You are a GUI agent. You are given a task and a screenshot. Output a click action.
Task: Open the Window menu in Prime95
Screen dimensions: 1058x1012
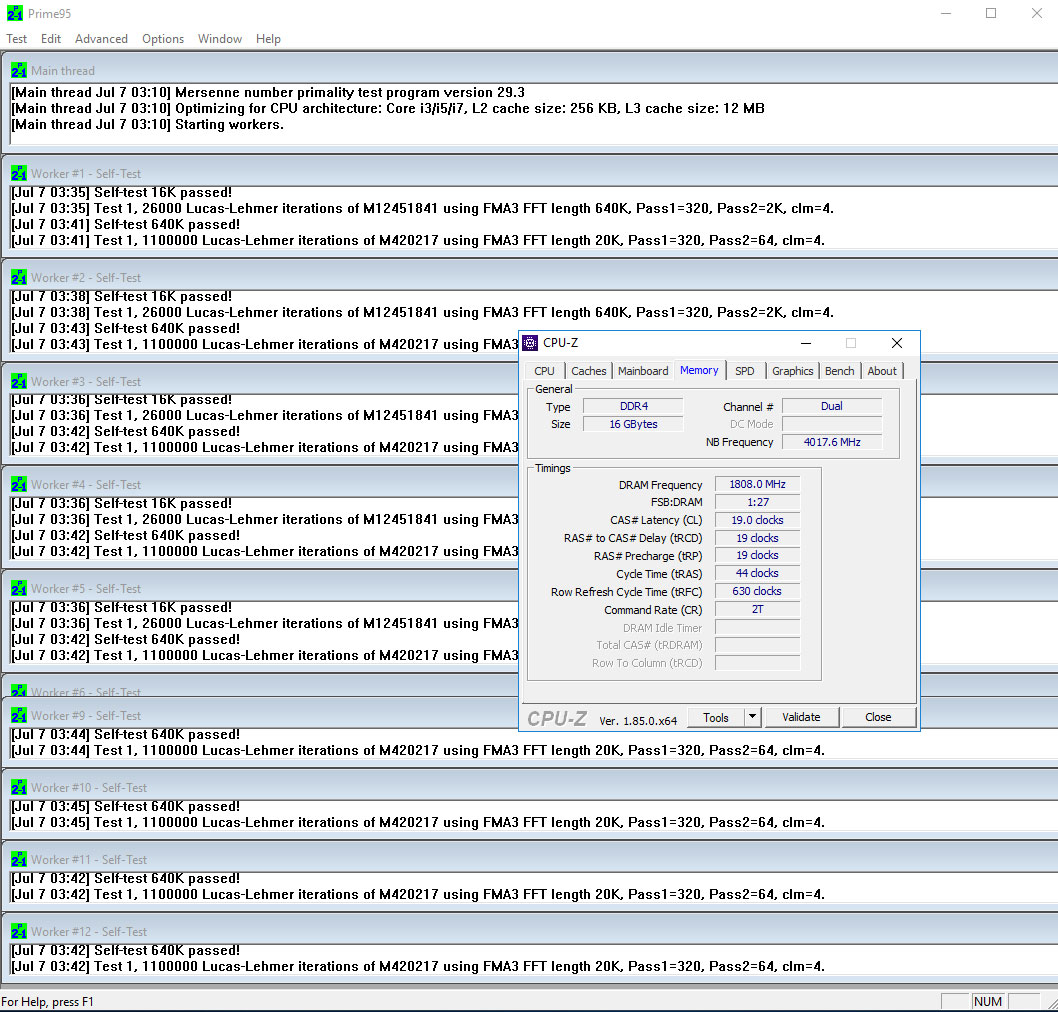220,39
